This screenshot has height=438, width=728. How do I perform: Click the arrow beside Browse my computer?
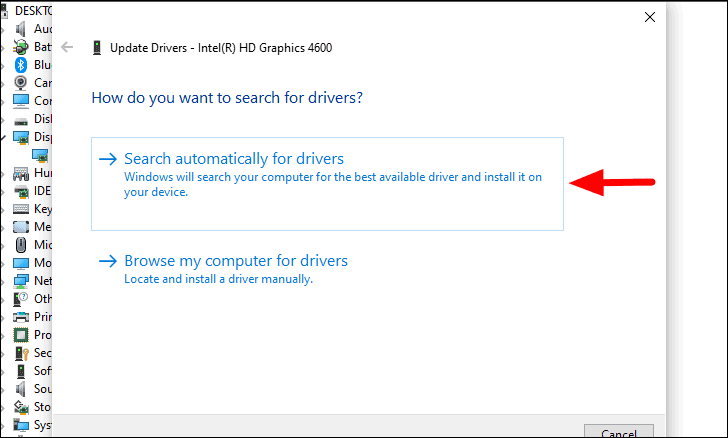click(x=108, y=261)
